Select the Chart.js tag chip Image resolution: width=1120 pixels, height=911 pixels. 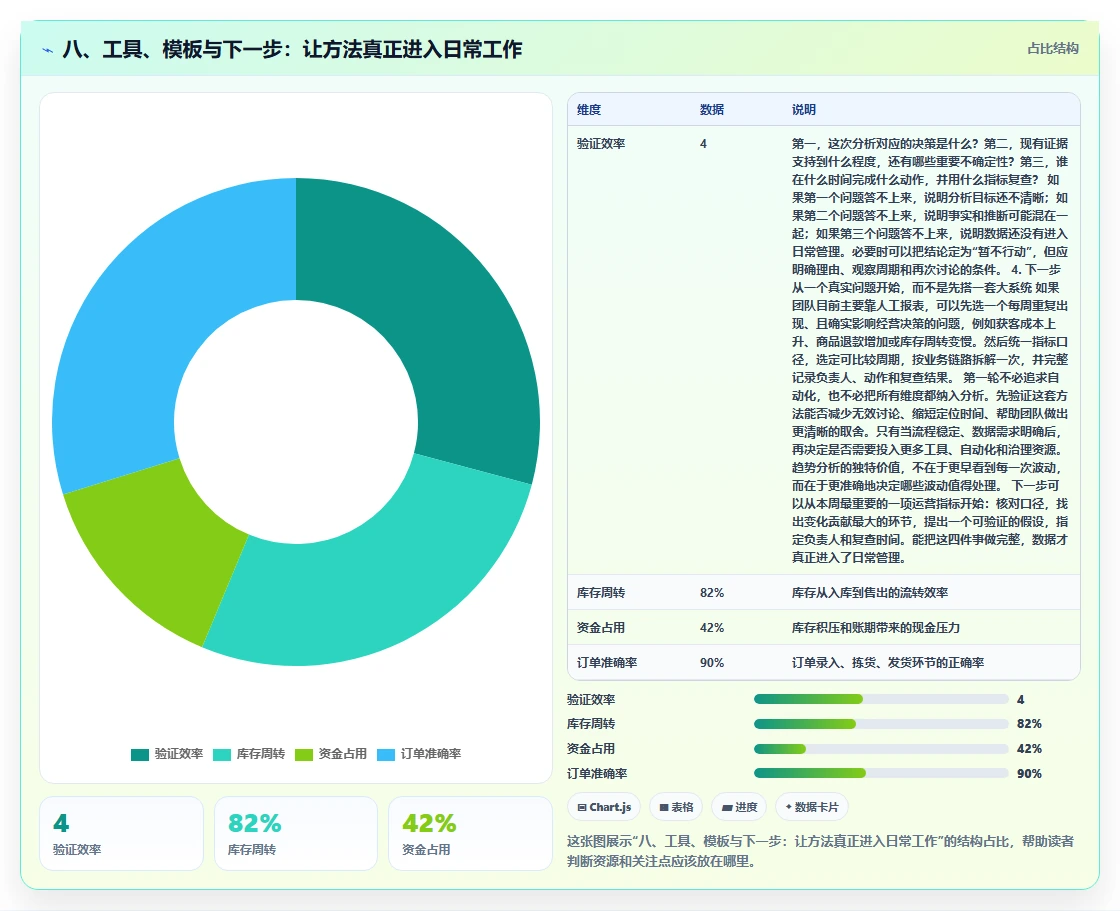[604, 807]
